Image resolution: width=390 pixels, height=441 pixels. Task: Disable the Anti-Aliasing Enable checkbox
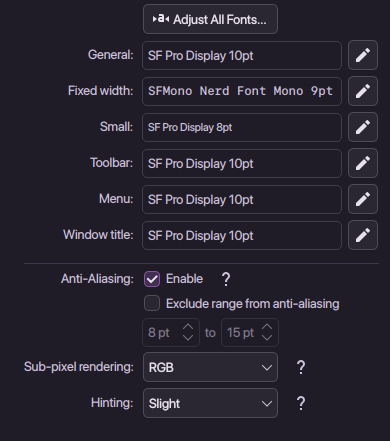[x=152, y=279]
